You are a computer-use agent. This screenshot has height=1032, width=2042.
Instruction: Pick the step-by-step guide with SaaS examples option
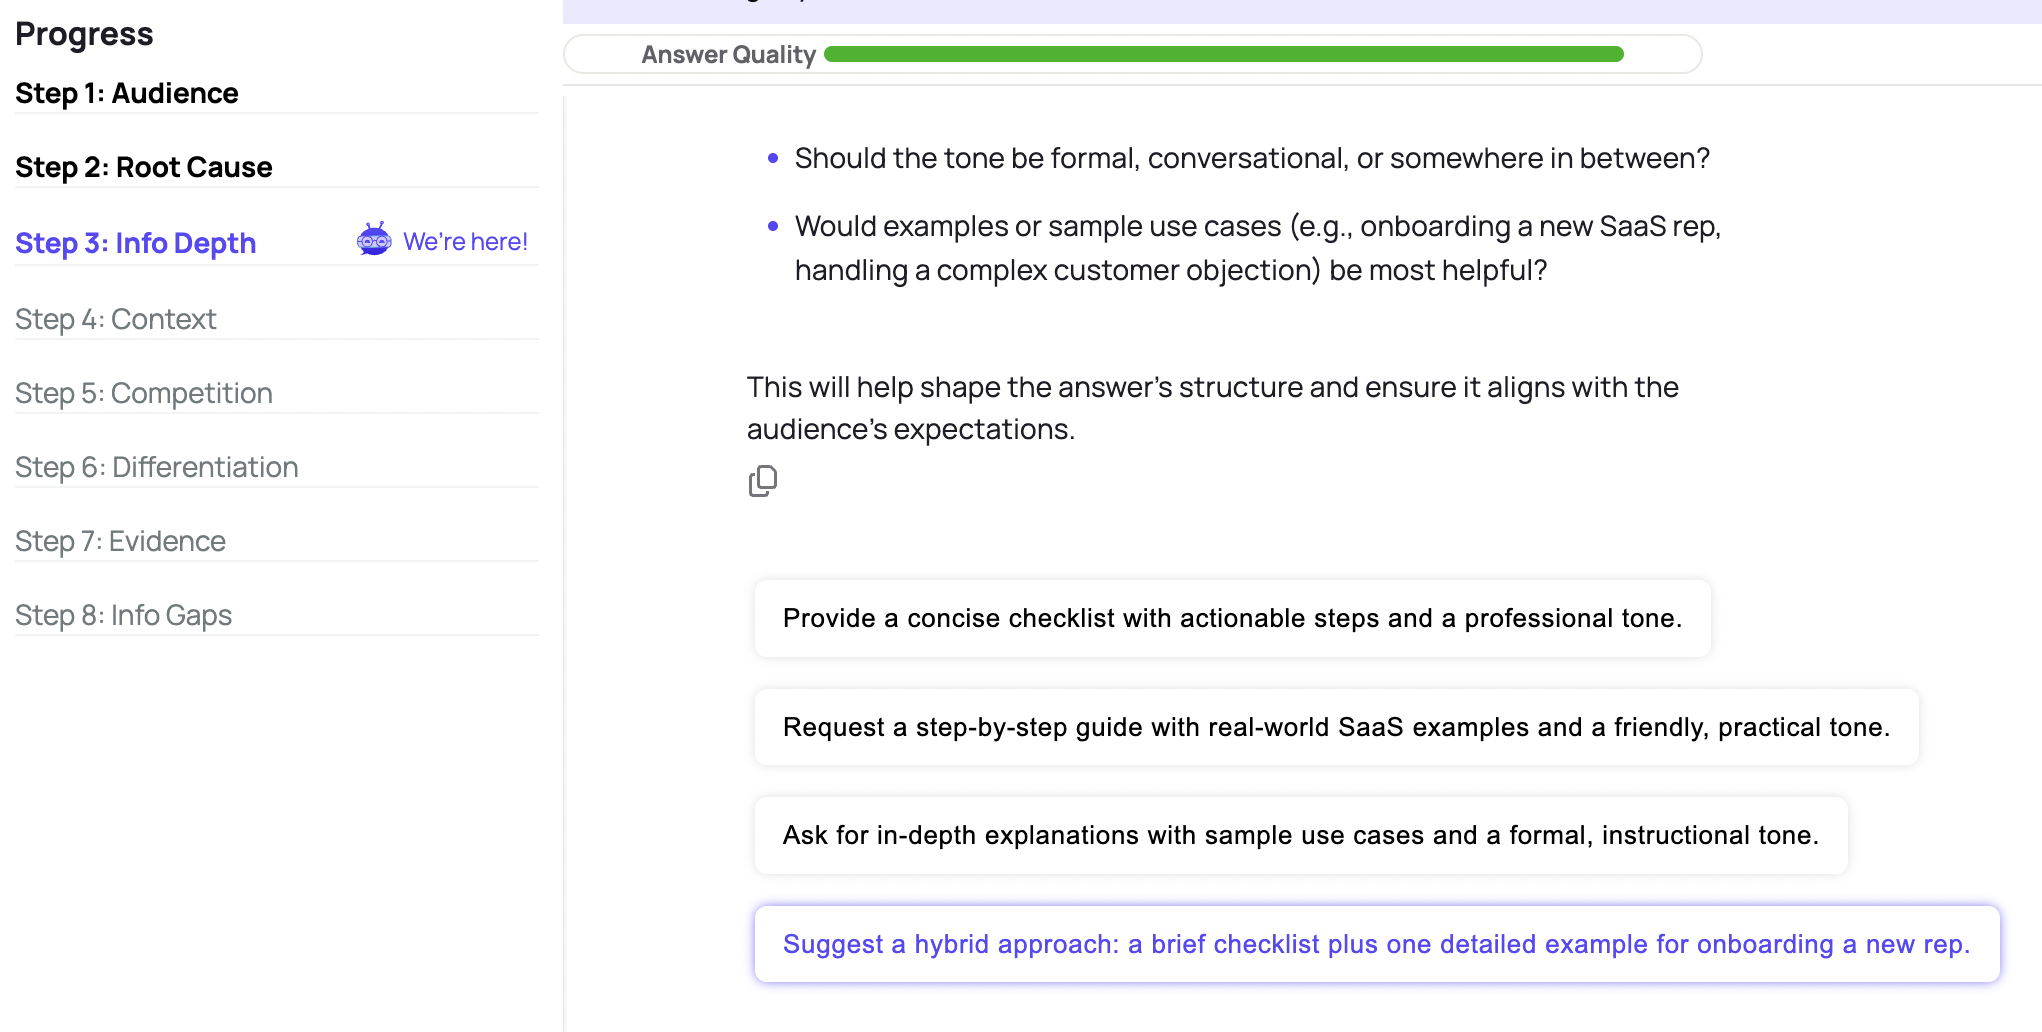point(1336,727)
